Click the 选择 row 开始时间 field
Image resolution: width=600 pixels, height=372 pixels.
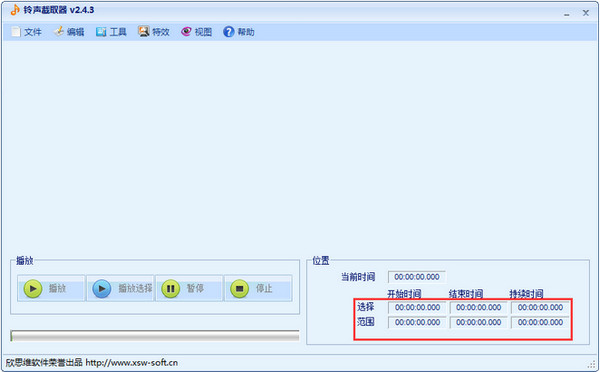pyautogui.click(x=417, y=307)
